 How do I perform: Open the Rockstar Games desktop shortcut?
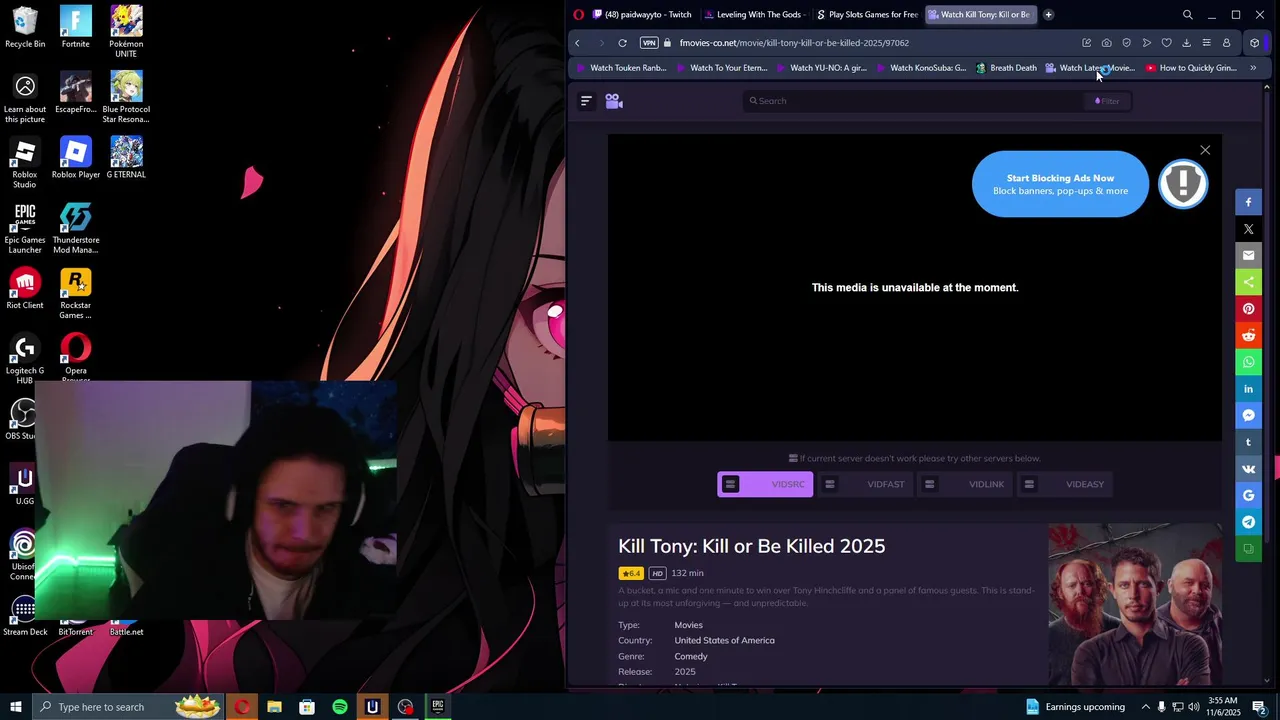(75, 294)
